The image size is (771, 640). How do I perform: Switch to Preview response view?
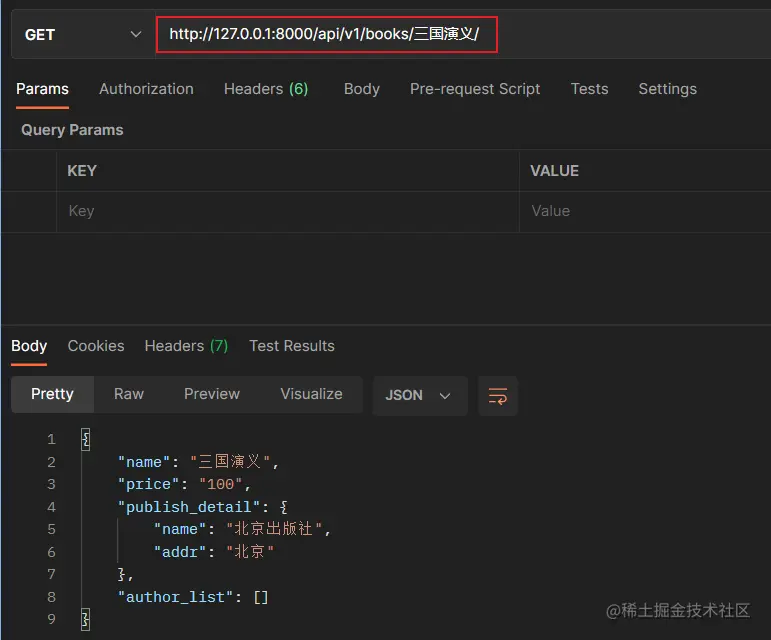click(x=211, y=394)
